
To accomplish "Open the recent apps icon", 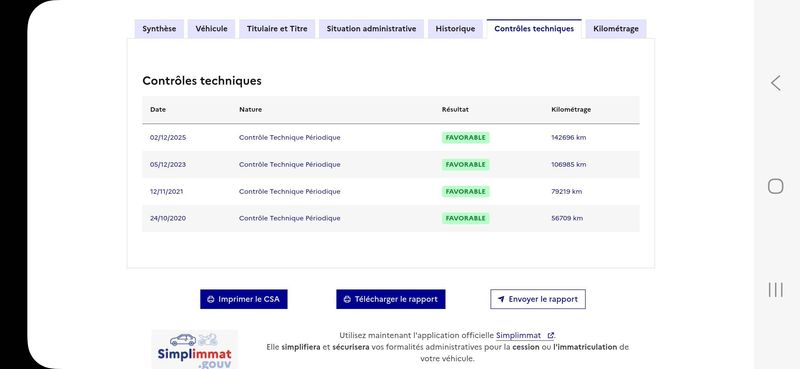I will pyautogui.click(x=776, y=290).
